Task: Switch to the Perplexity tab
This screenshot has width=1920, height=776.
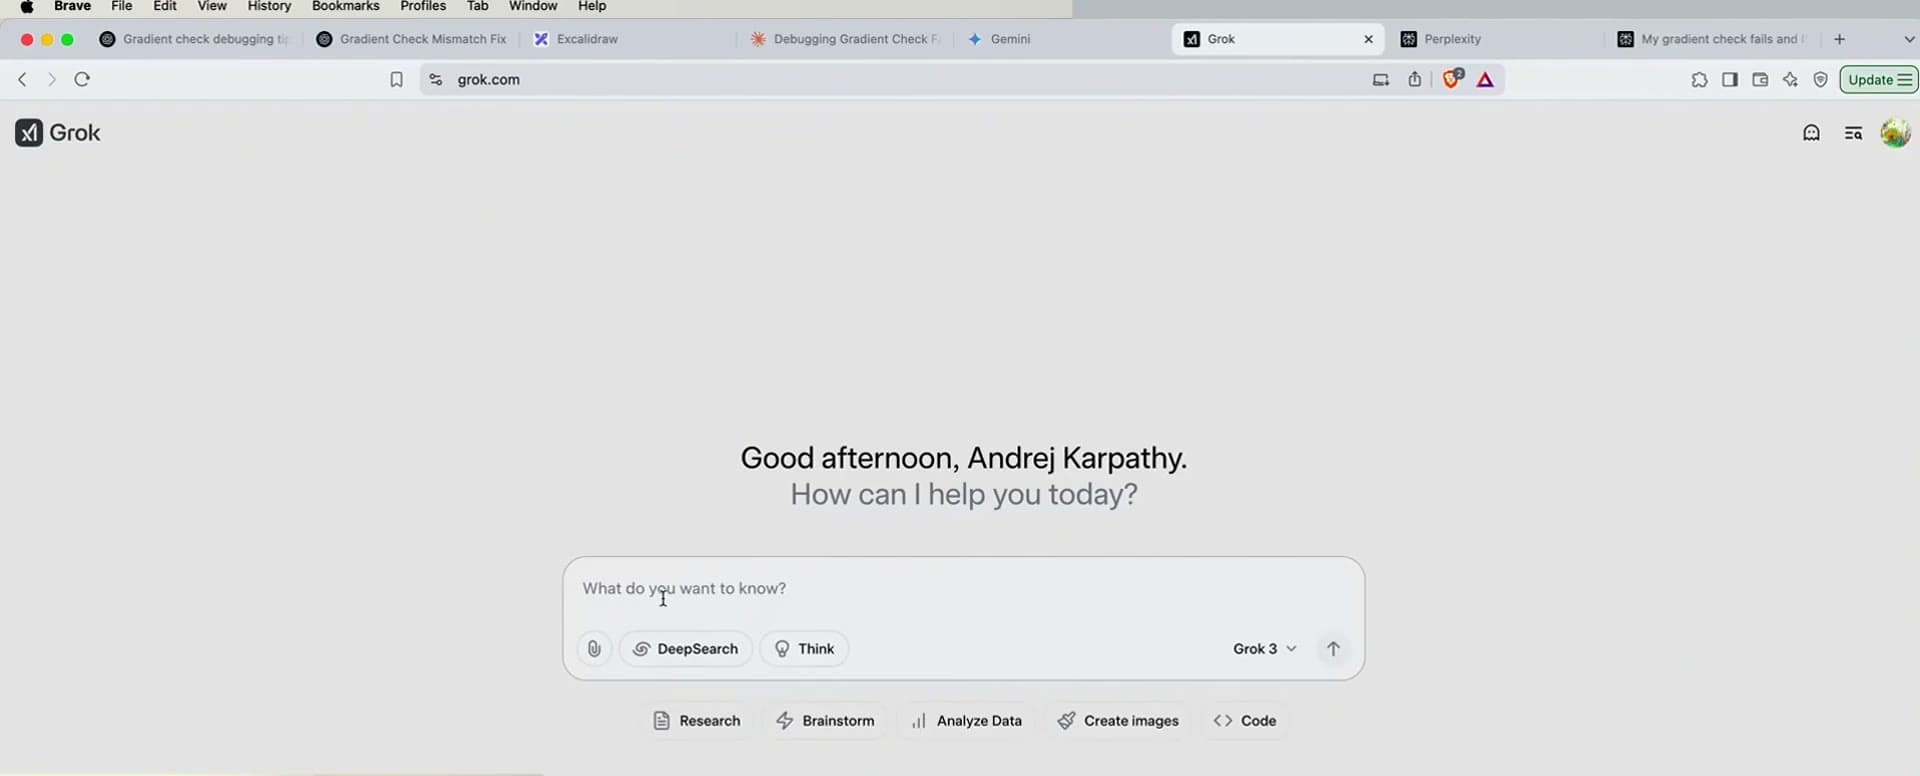Action: point(1495,39)
